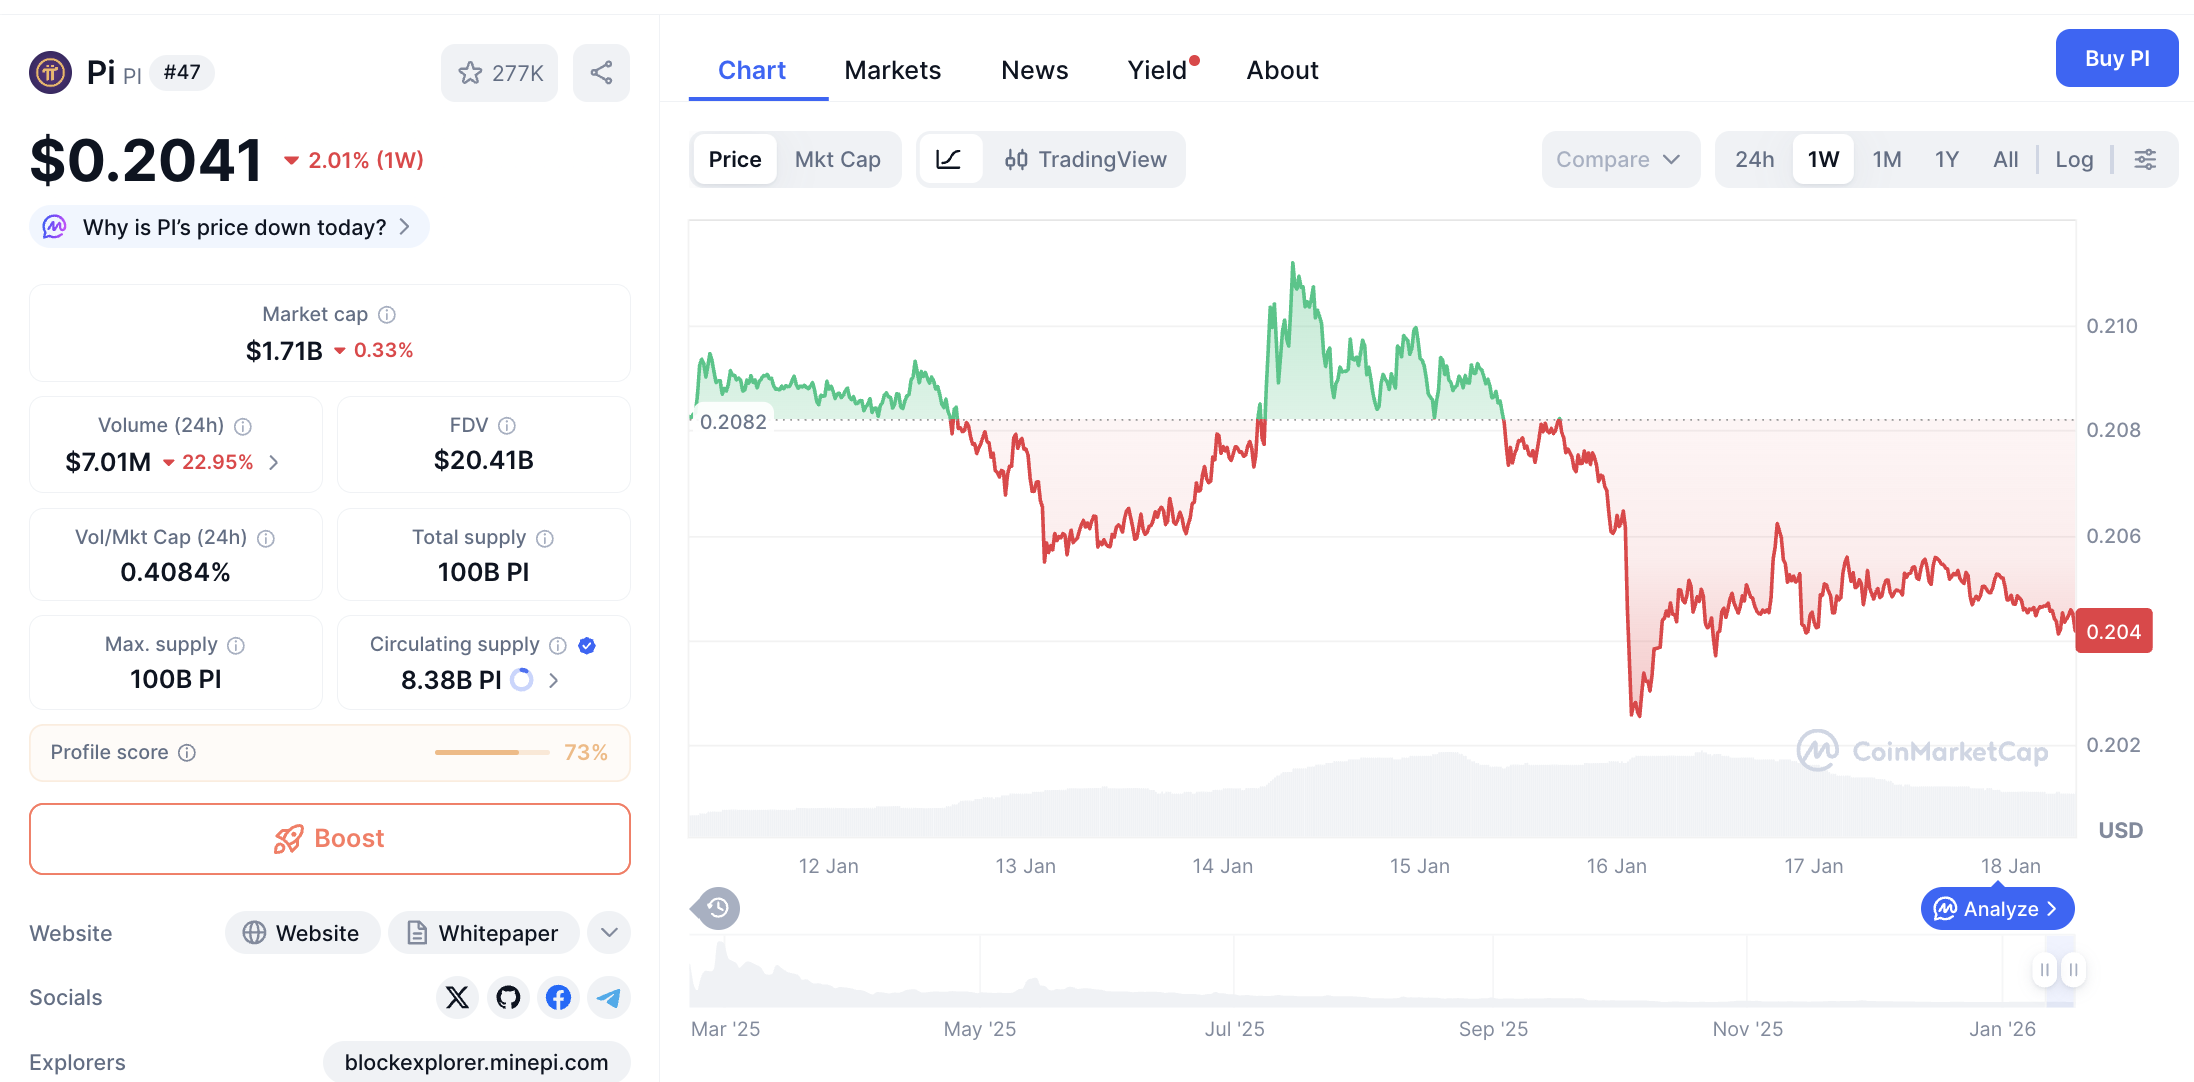Open Pi's X (Twitter) profile icon
The height and width of the screenshot is (1082, 2194).
click(x=457, y=997)
